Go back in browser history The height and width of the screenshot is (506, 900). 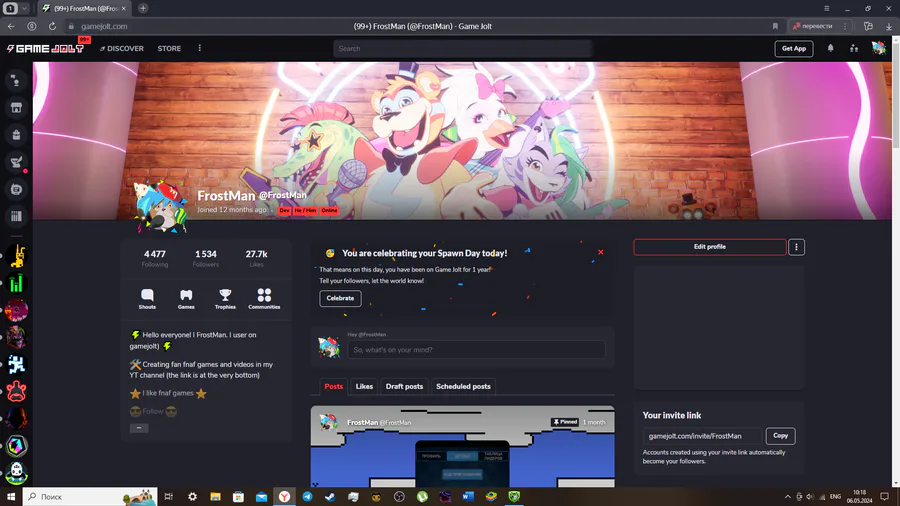[x=11, y=26]
